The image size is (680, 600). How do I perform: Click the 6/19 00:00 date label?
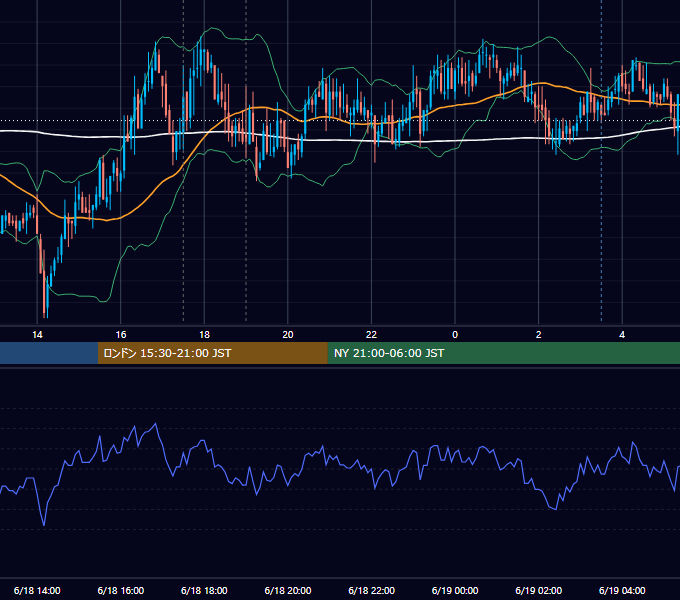455,590
